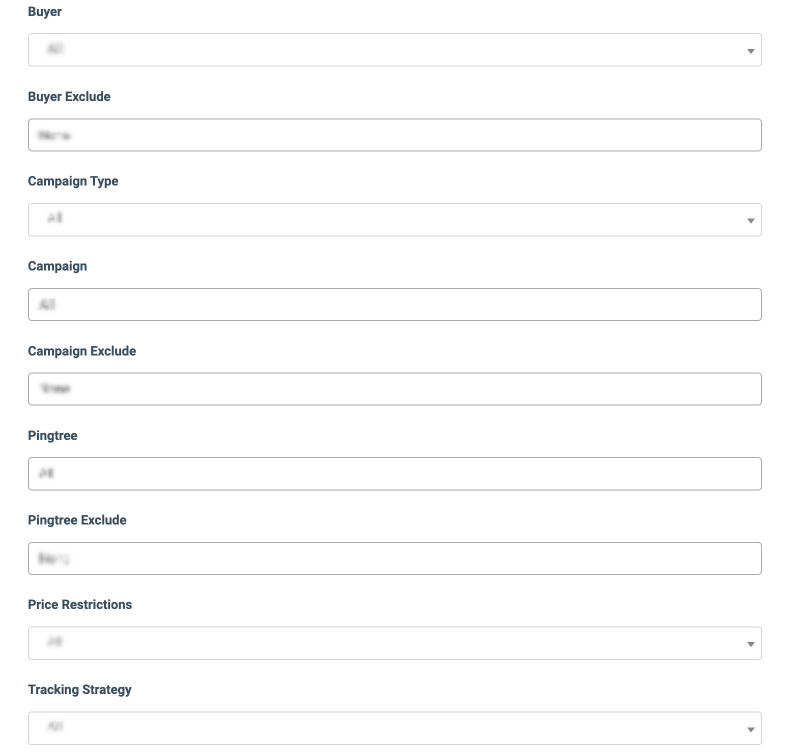
Task: Open the Campaign Type dropdown arrow
Action: [750, 220]
